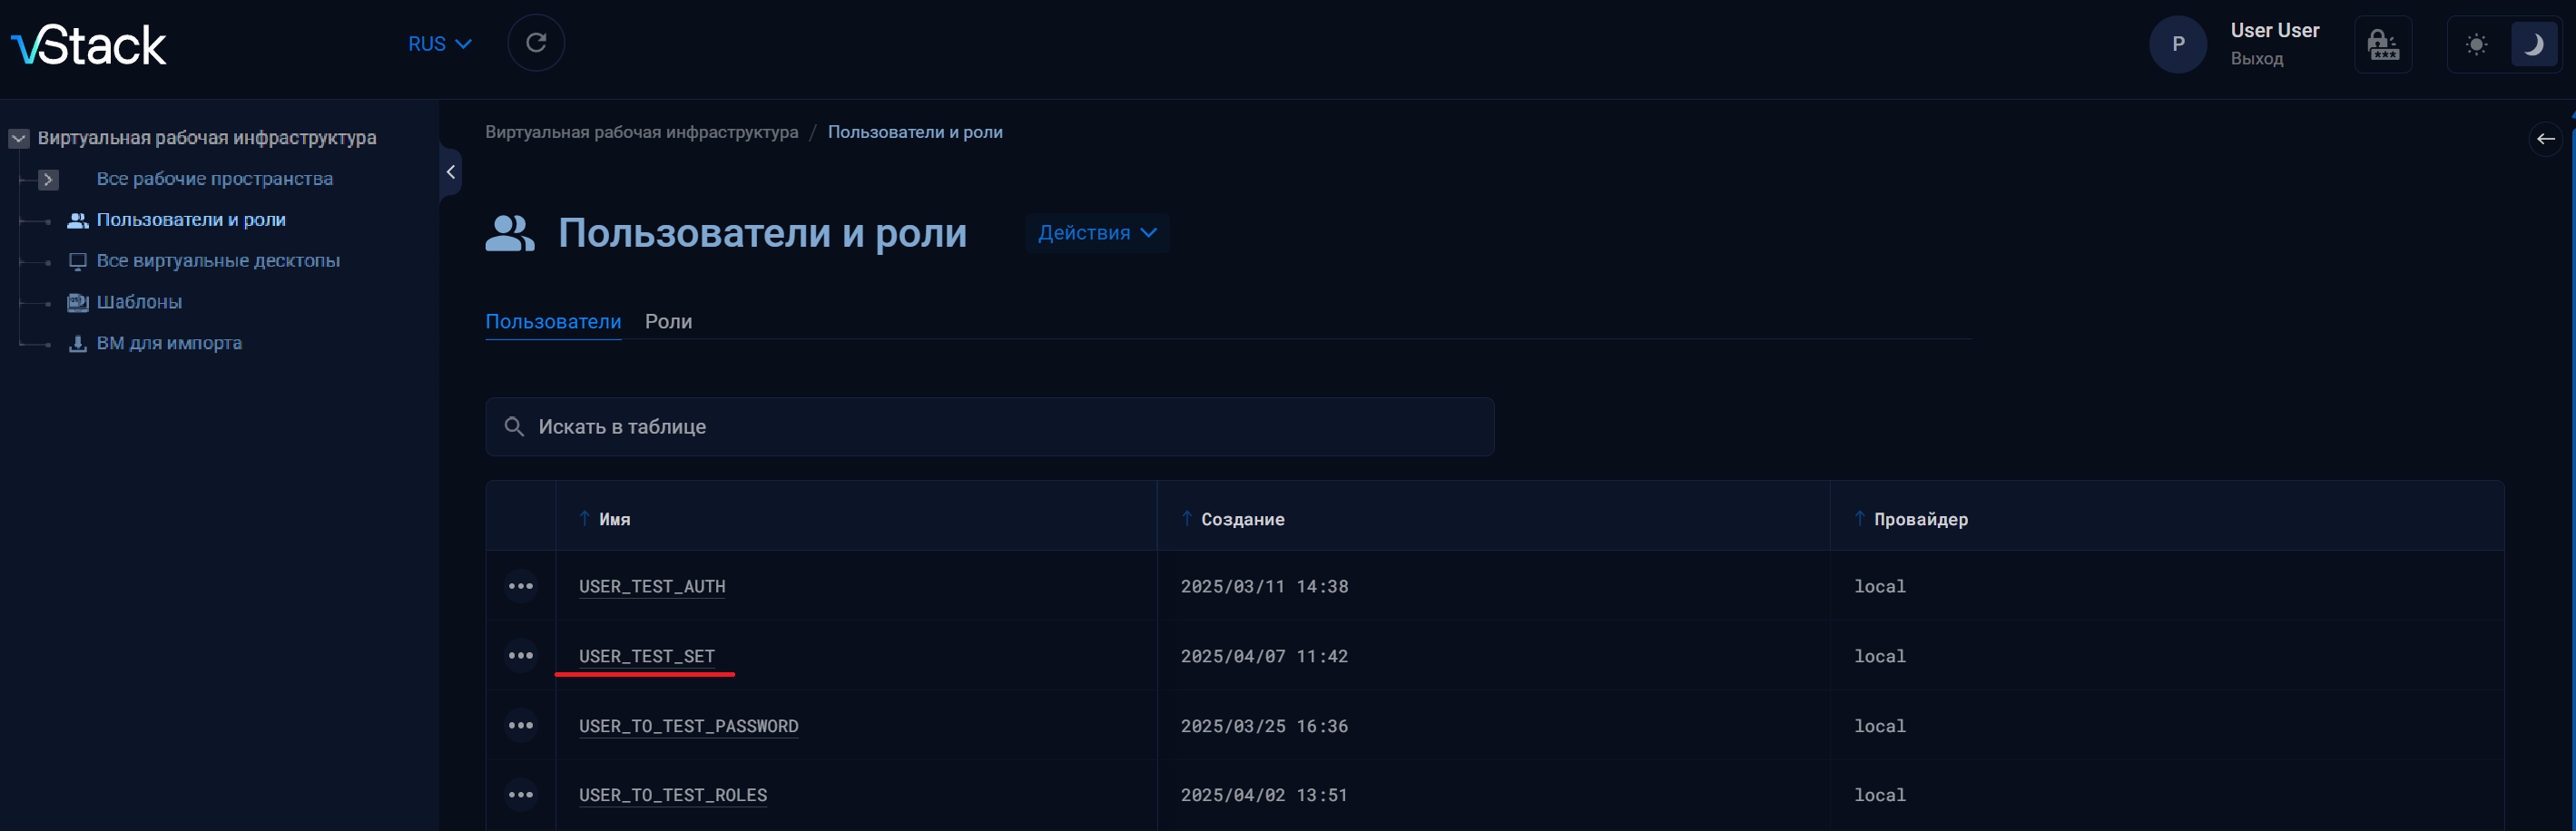Viewport: 2576px width, 831px height.
Task: Expand Все рабочие пространства tree node
Action: (x=48, y=180)
